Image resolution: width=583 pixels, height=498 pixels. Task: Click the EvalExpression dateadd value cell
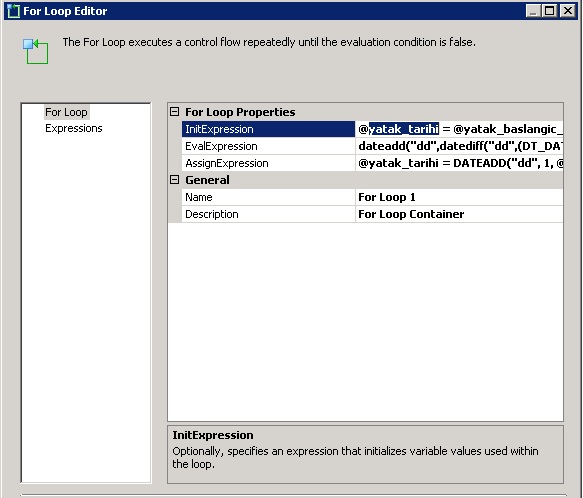[459, 146]
